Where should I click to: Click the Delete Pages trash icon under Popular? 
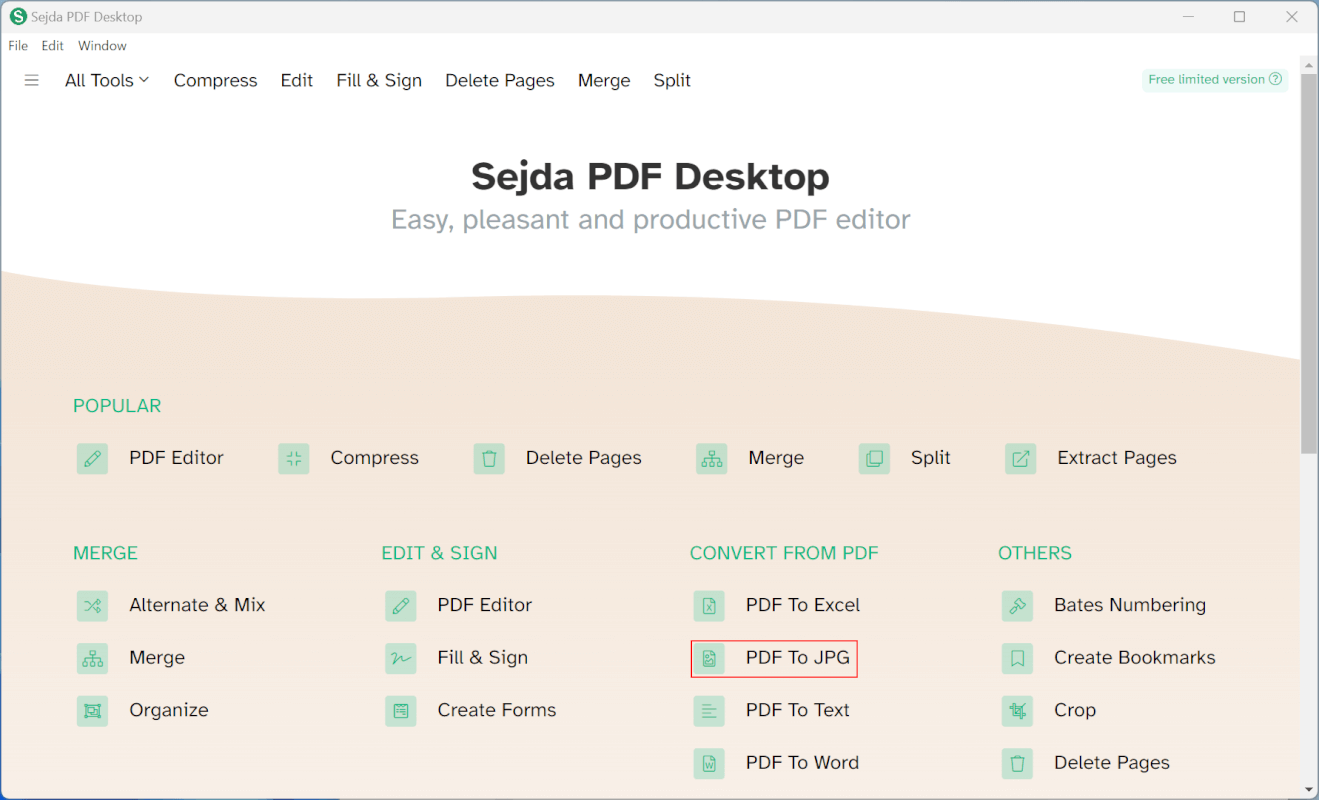pos(489,459)
